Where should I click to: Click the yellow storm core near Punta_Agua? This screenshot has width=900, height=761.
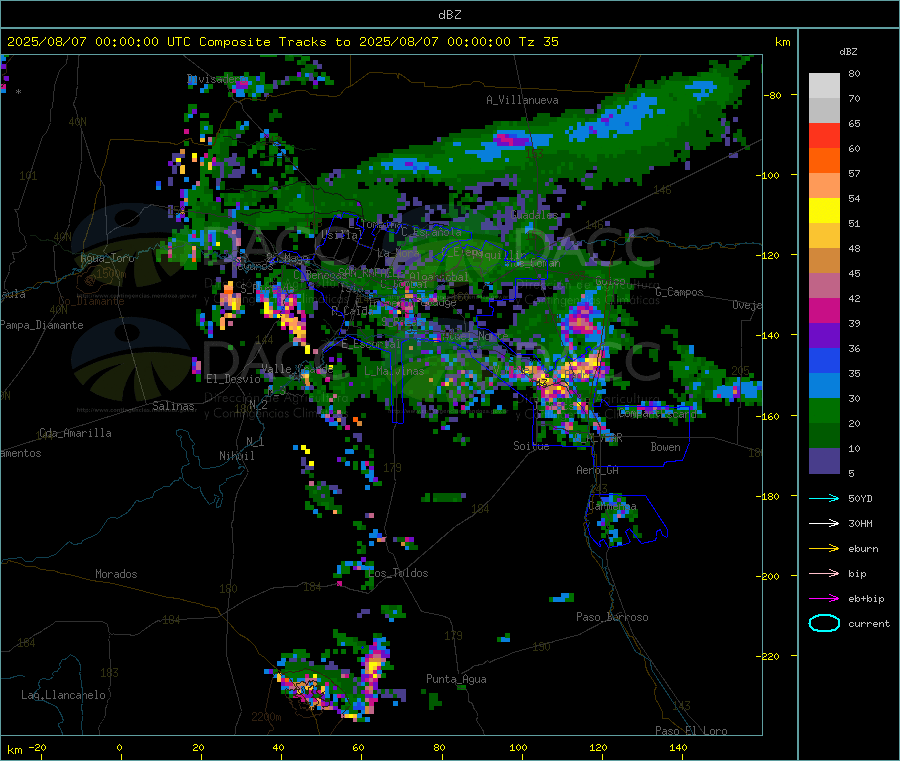[x=374, y=666]
